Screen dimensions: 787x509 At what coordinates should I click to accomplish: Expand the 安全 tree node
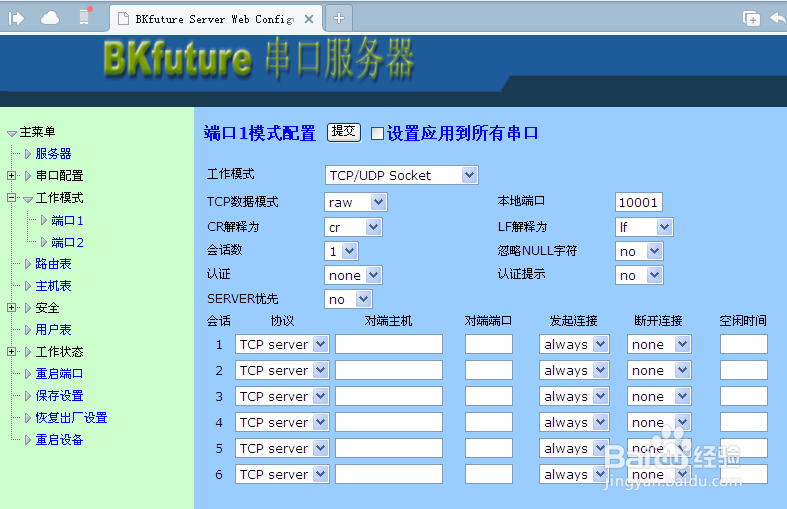[12, 307]
